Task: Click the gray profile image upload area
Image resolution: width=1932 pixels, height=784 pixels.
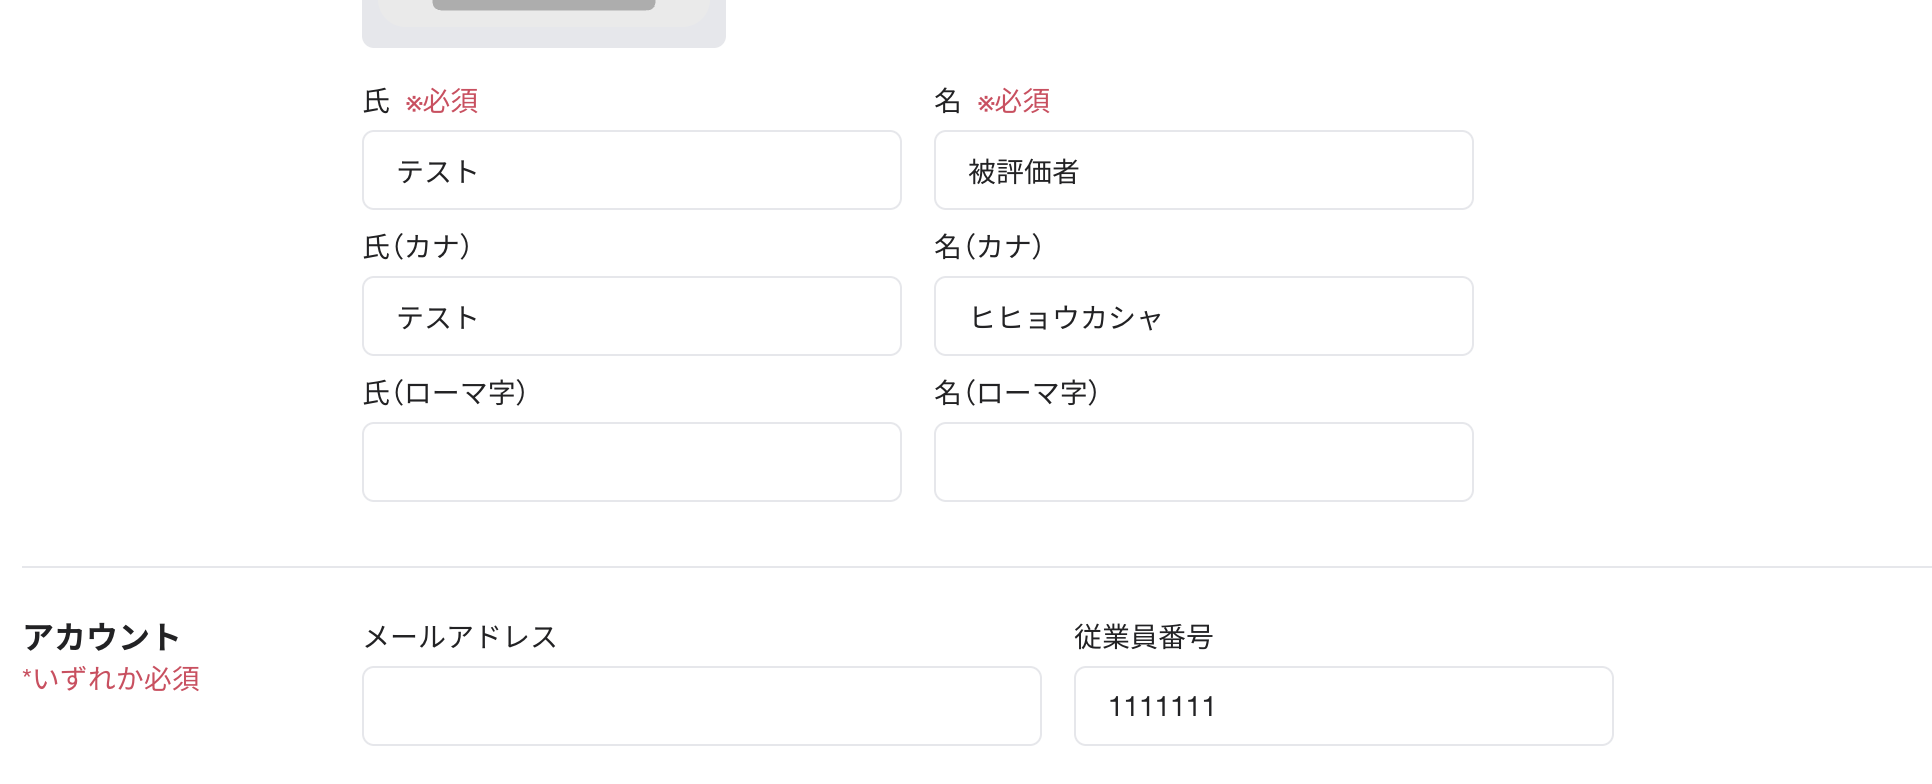Action: (x=543, y=20)
